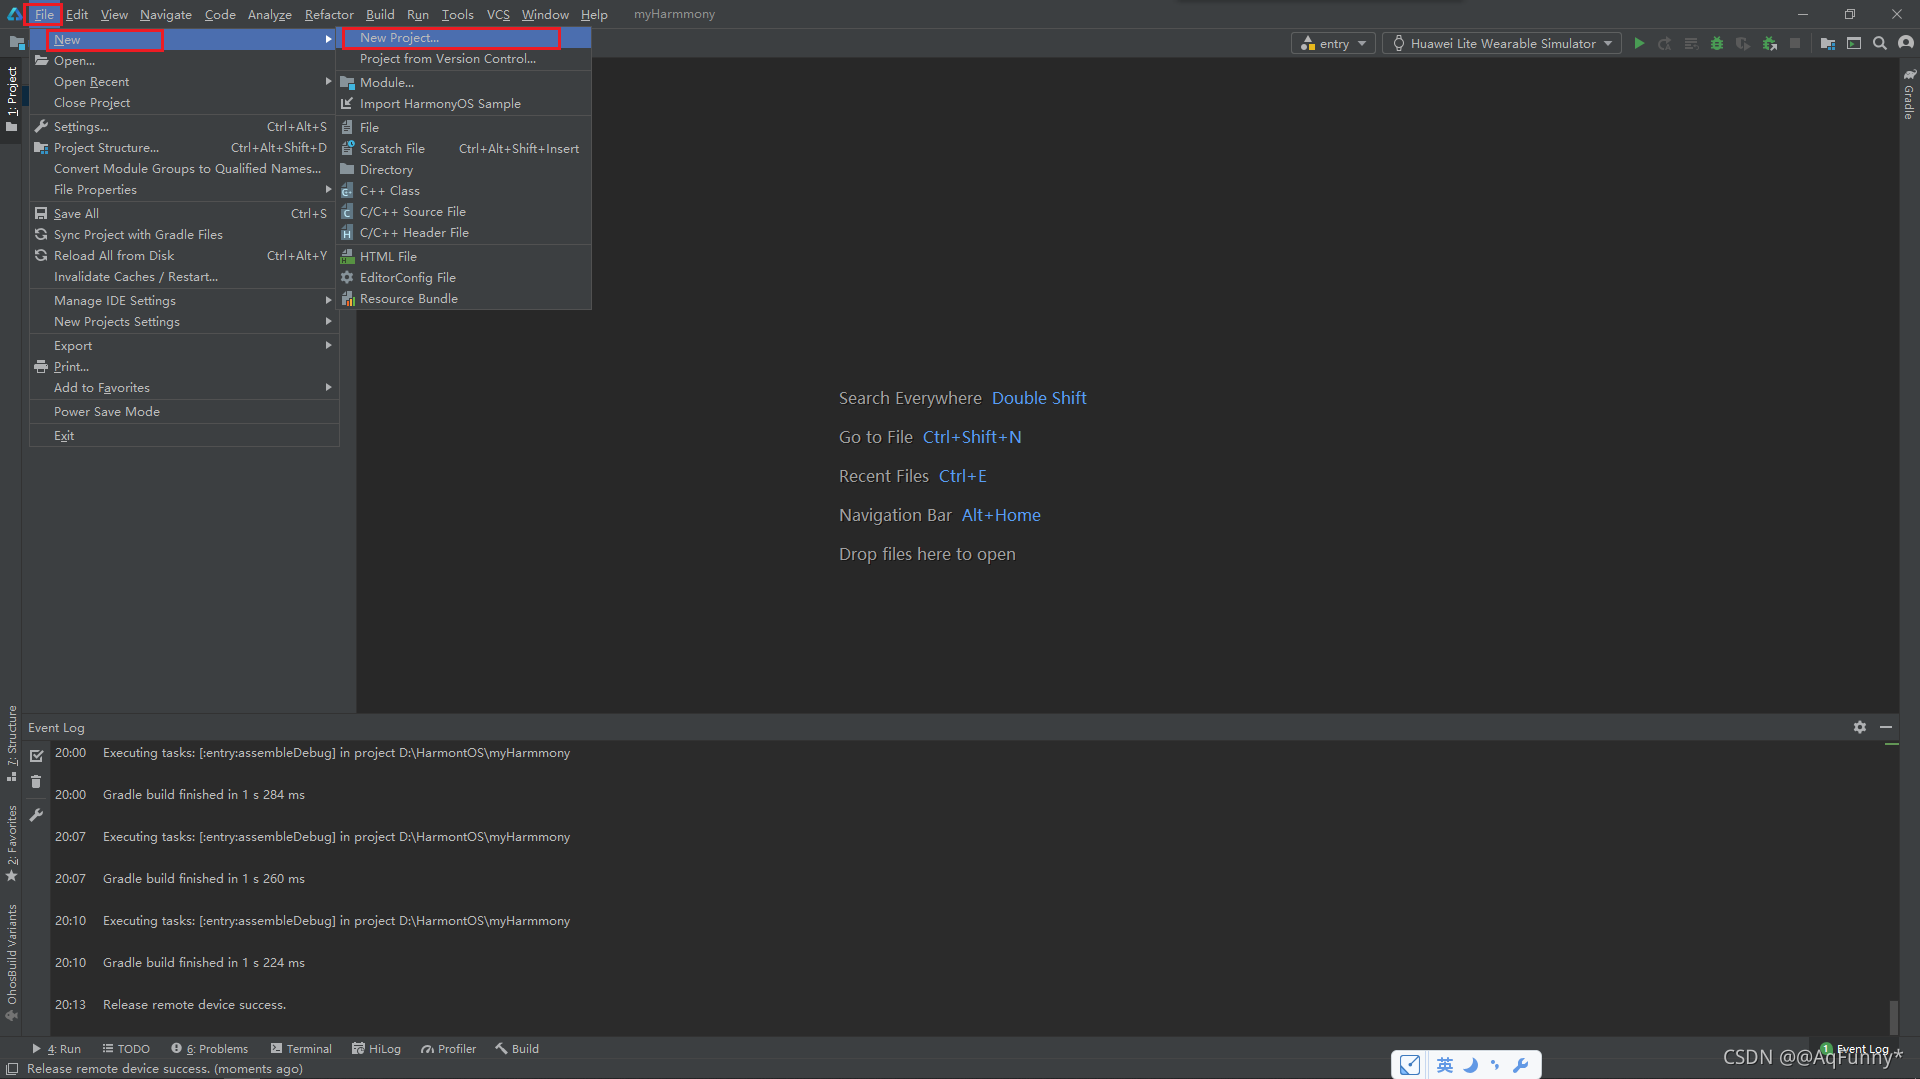
Task: Click the Event Log vertical scrollbar thumb
Action: click(x=1892, y=1017)
